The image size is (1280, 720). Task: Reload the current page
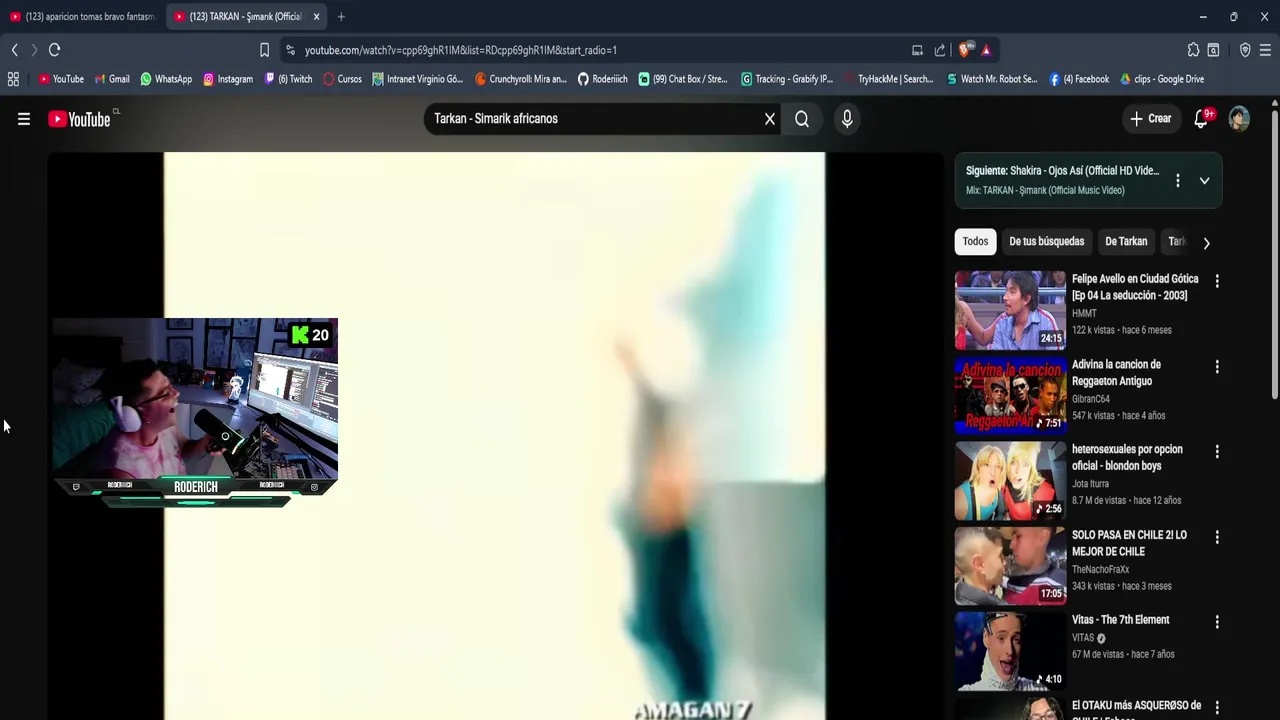[55, 50]
